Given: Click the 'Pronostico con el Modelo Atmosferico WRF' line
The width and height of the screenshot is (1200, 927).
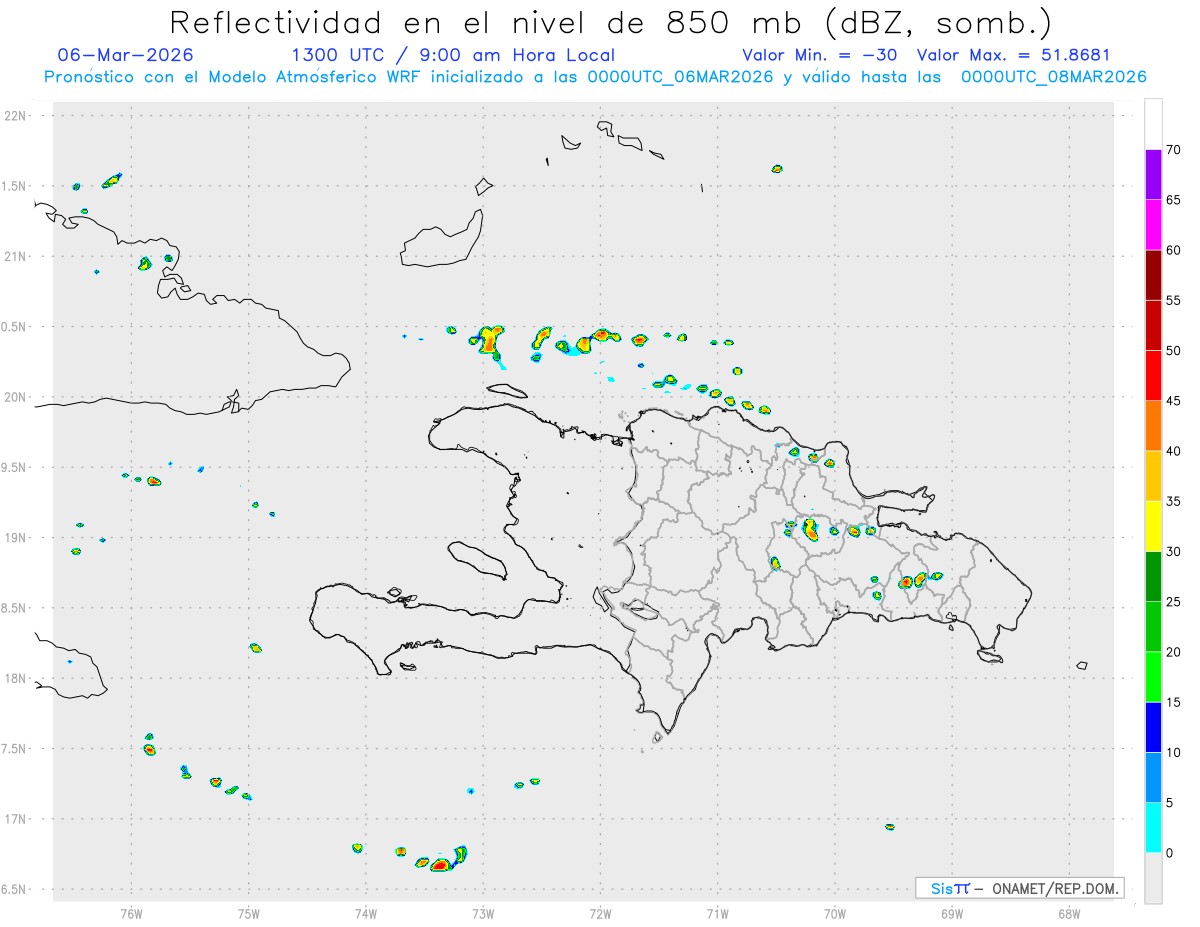Looking at the screenshot, I should coord(595,76).
